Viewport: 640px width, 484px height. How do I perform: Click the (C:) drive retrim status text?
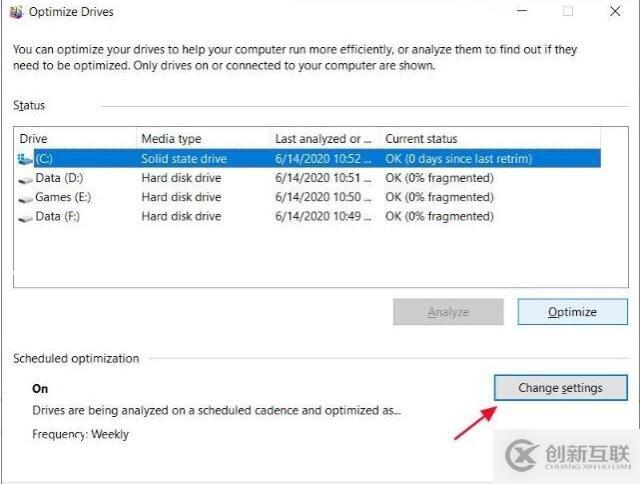(458, 158)
